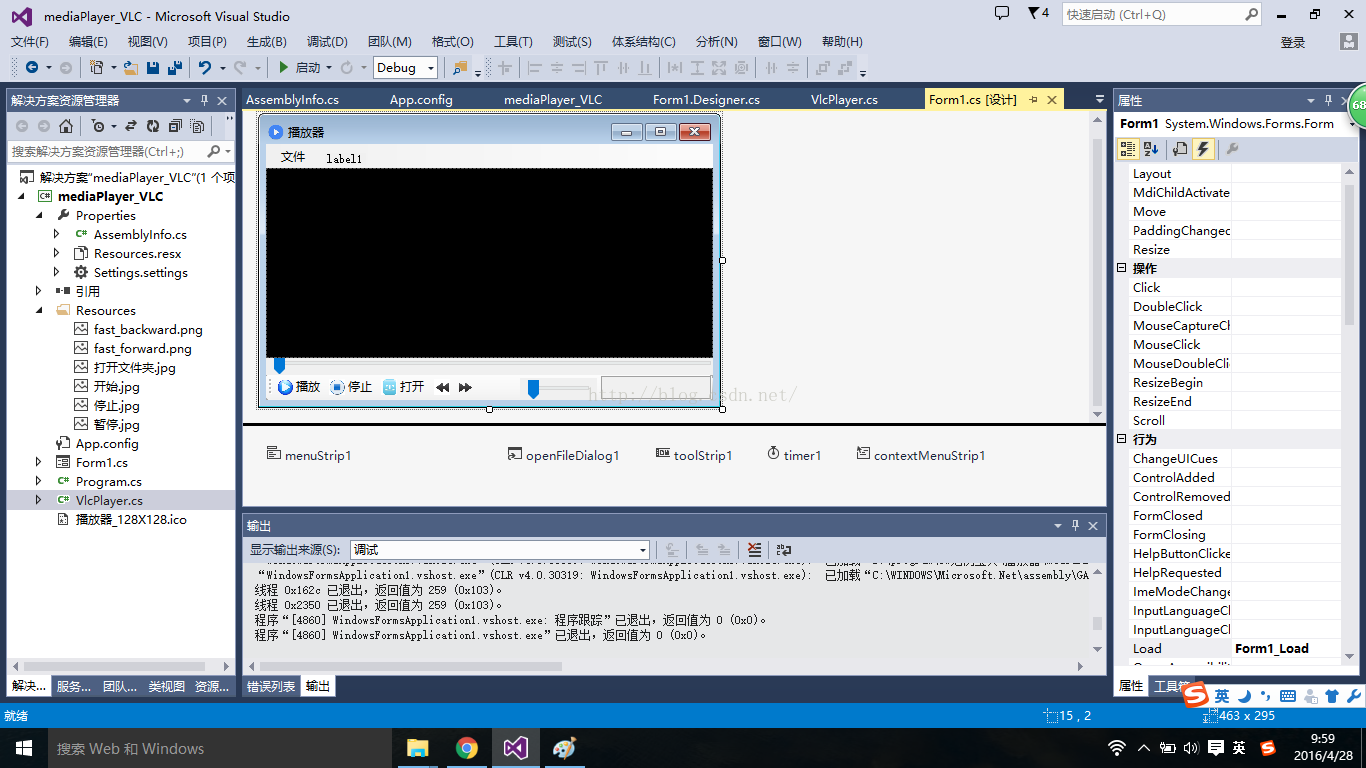Click the fast forward button on form
Image resolution: width=1366 pixels, height=768 pixels.
(x=465, y=387)
